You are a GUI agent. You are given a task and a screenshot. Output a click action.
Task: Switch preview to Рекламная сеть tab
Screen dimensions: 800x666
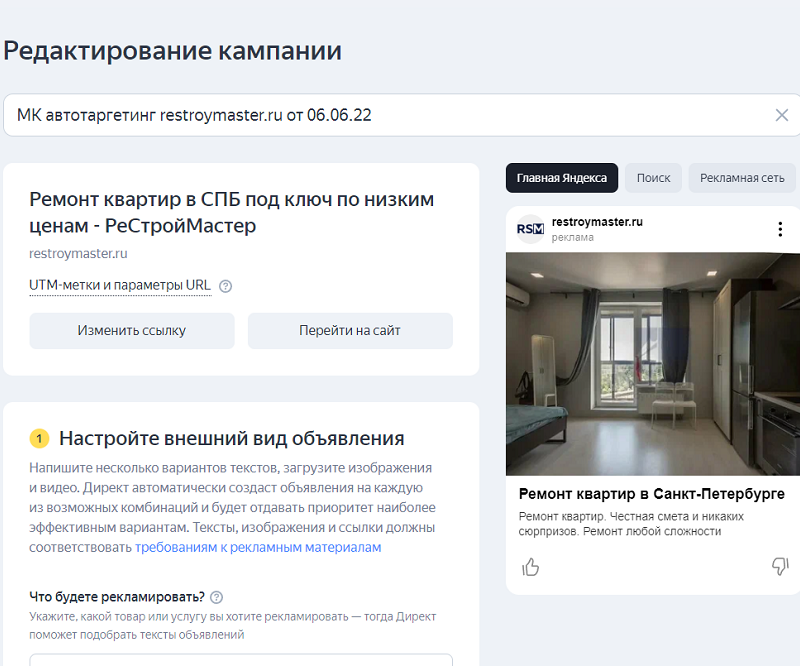[x=742, y=178]
